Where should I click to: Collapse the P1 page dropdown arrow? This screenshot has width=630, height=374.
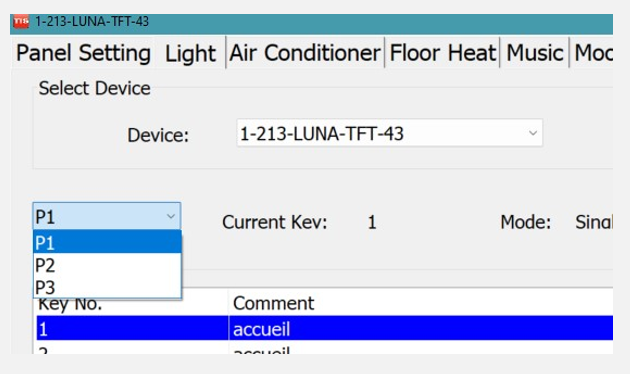pyautogui.click(x=171, y=217)
